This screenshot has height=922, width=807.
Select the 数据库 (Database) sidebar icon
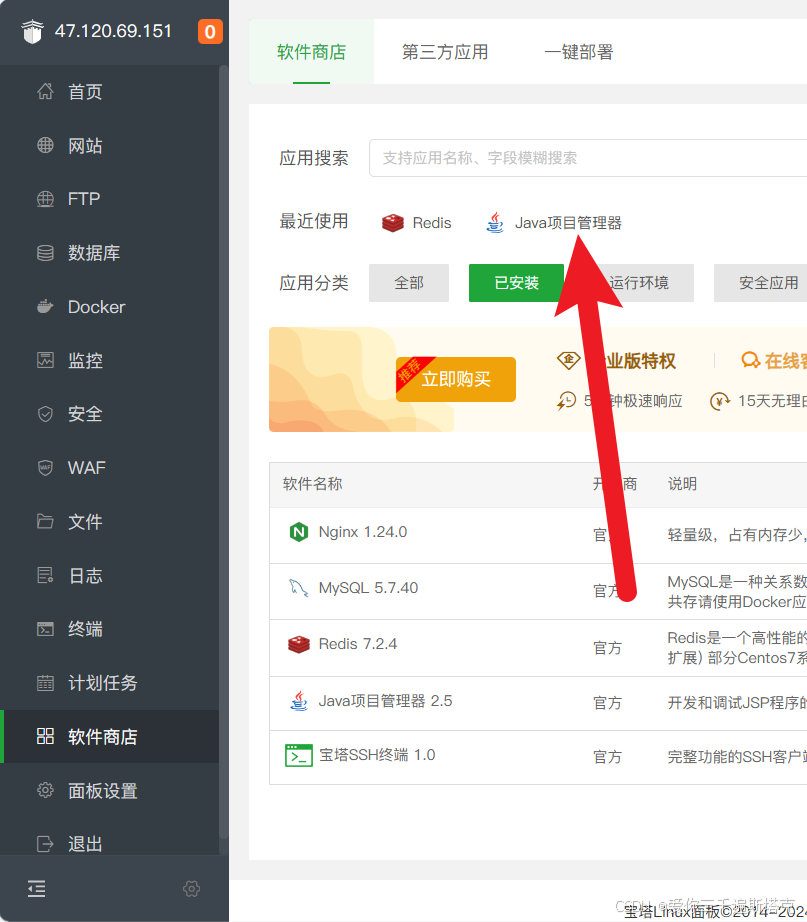tap(84, 252)
